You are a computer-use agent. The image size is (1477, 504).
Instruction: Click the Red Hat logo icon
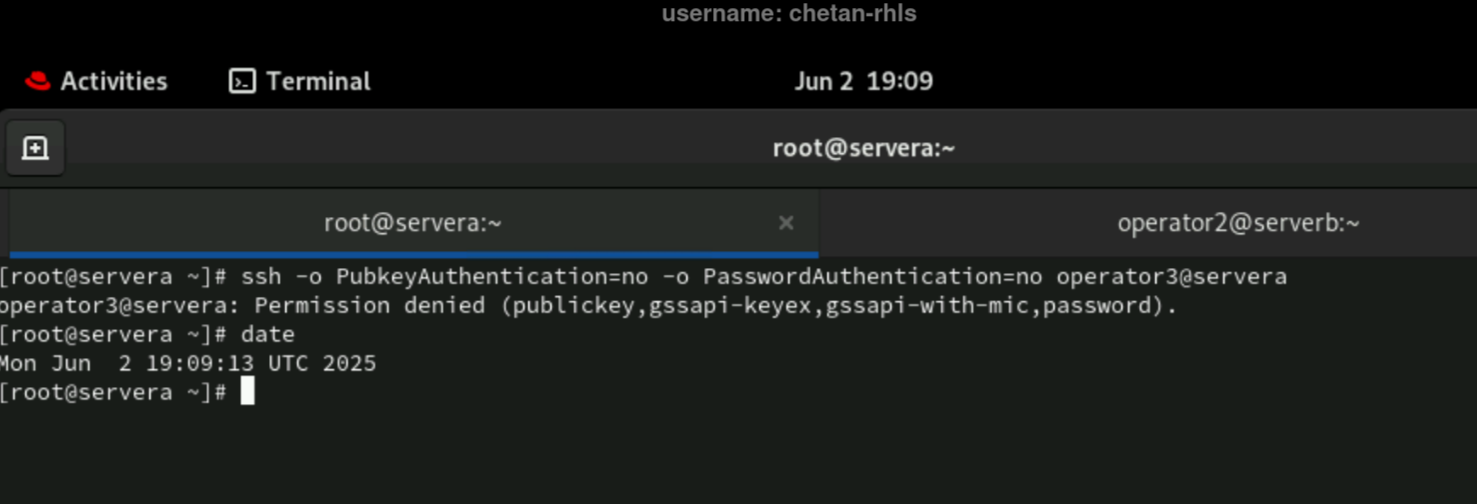point(38,81)
